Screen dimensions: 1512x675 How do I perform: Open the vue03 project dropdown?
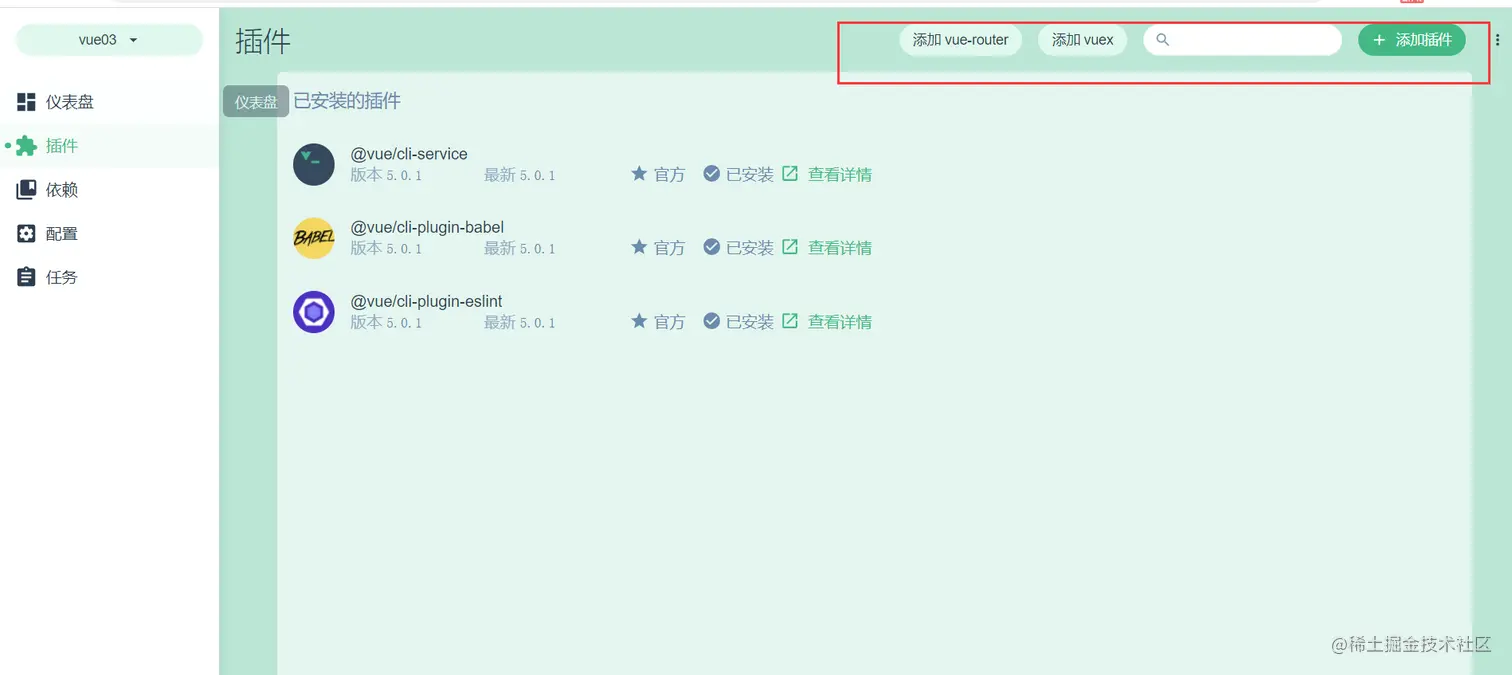click(109, 40)
